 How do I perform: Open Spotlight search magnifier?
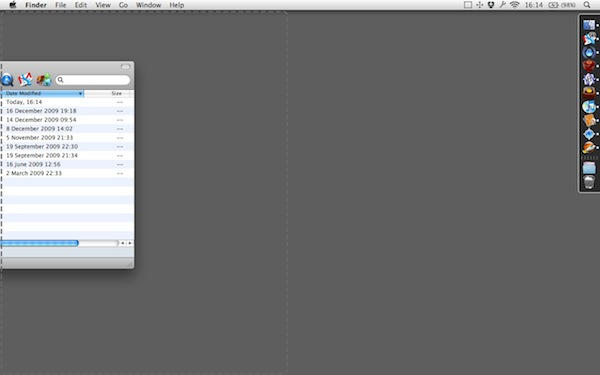[587, 5]
